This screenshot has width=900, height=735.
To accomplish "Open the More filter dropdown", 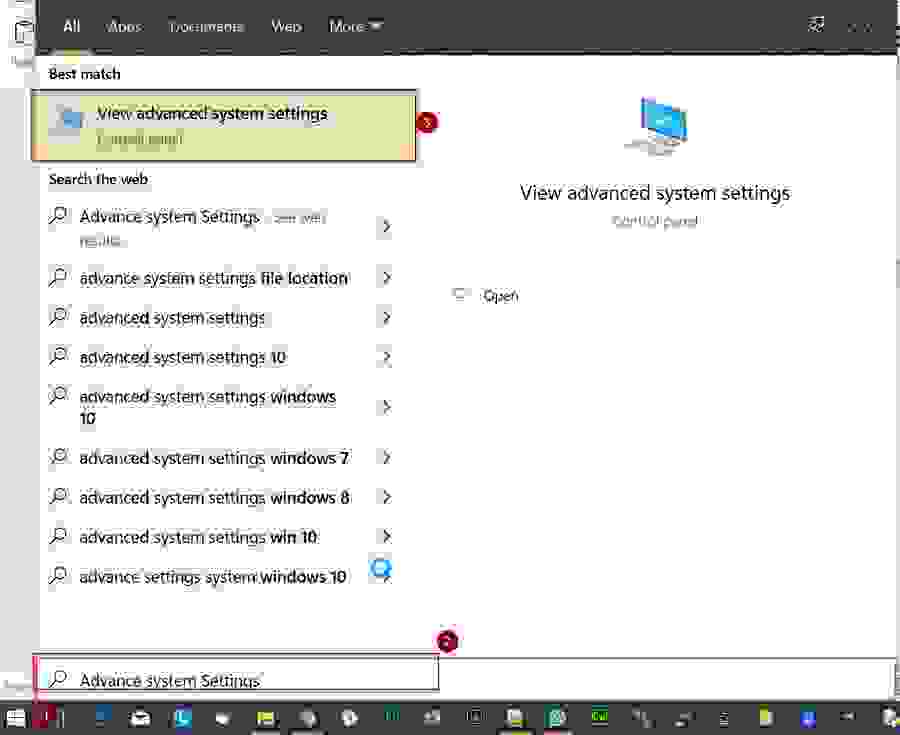I will point(355,27).
